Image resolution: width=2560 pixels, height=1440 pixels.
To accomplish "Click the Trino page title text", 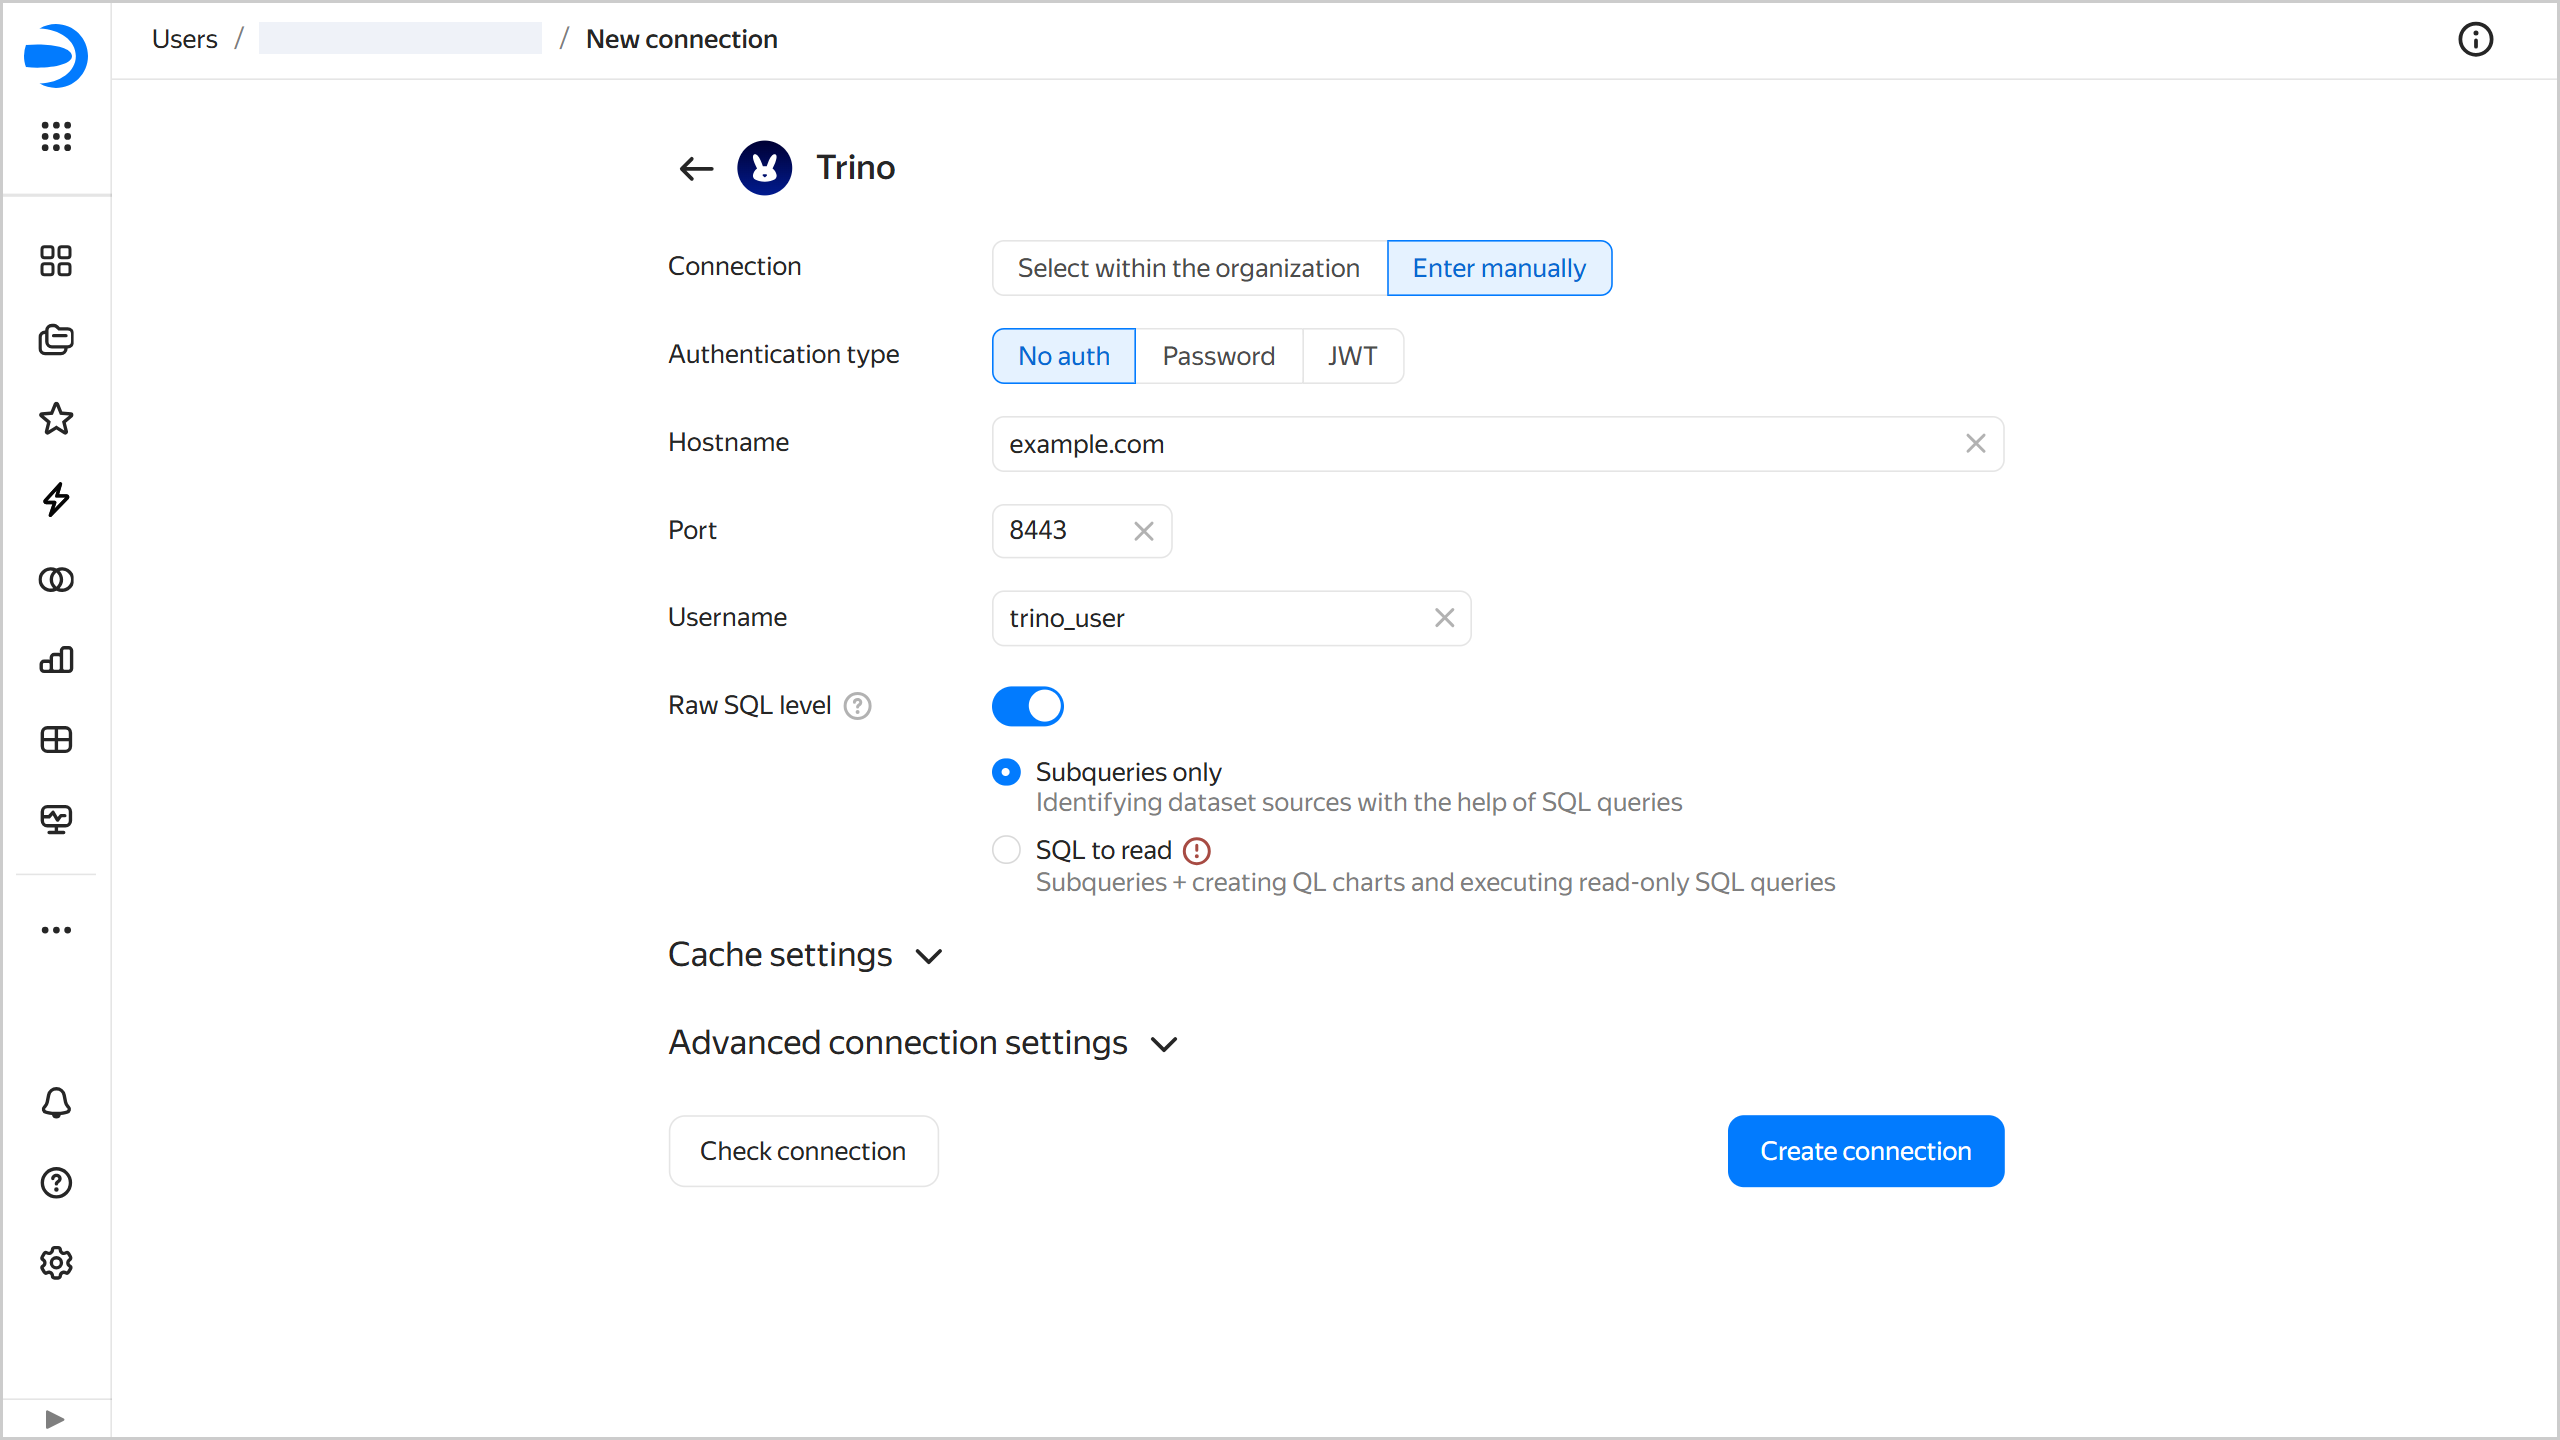I will (856, 168).
